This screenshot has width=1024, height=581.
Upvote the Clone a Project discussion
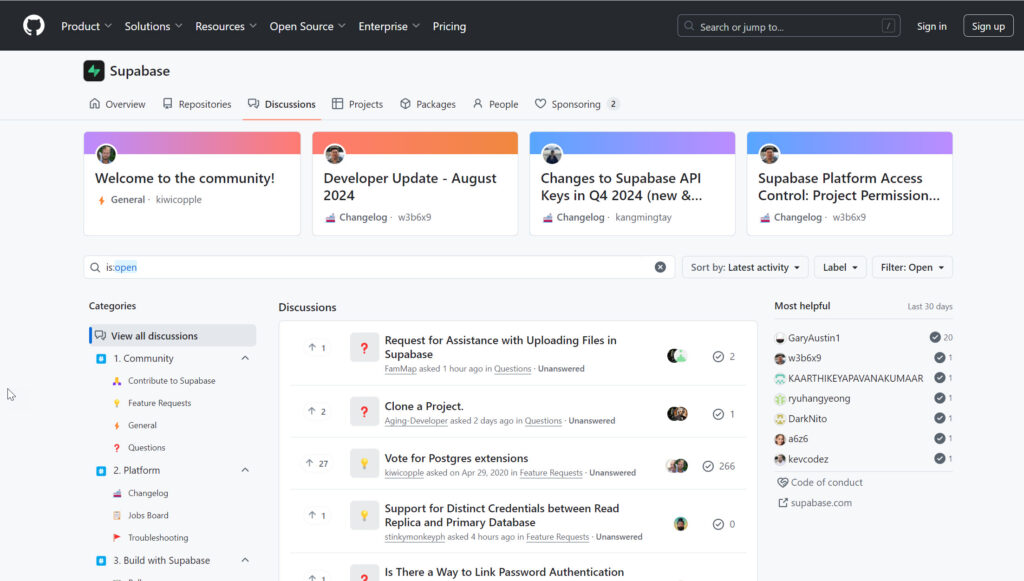click(316, 411)
